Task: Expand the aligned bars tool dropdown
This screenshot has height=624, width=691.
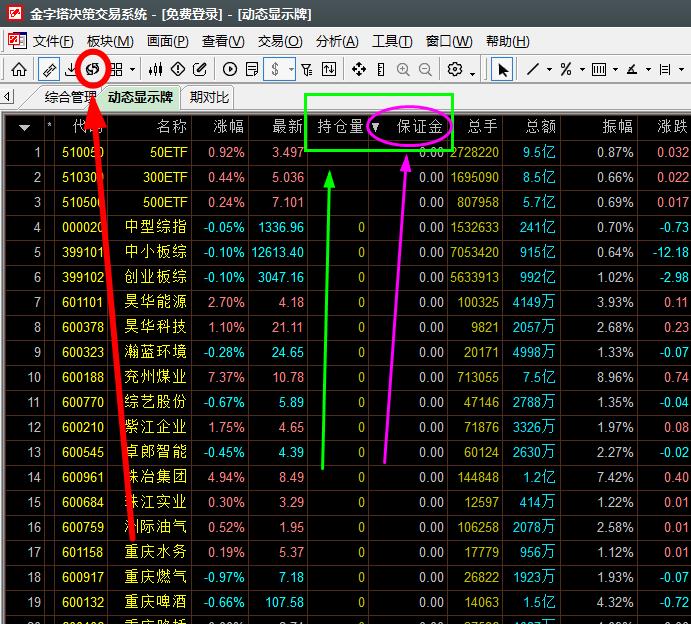Action: [681, 70]
